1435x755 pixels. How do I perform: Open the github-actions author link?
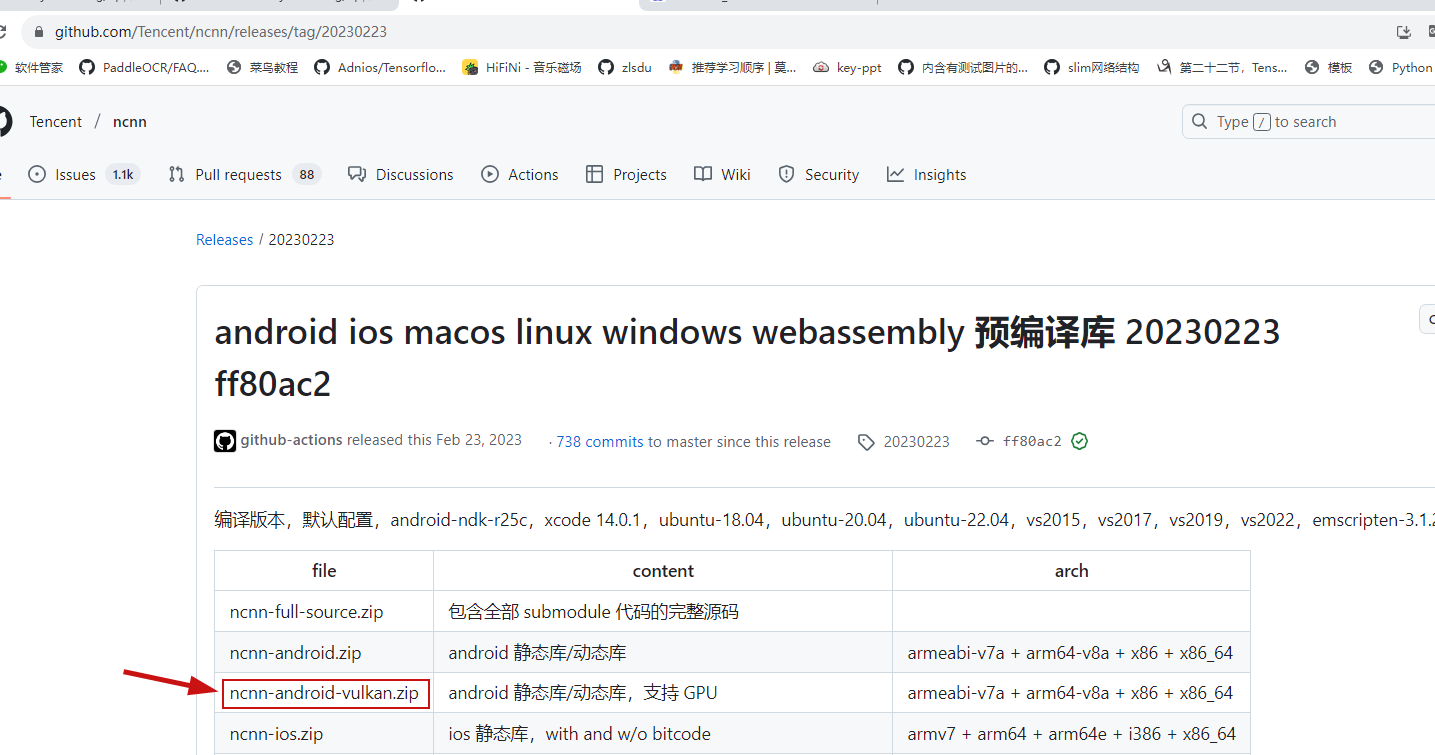pos(292,440)
